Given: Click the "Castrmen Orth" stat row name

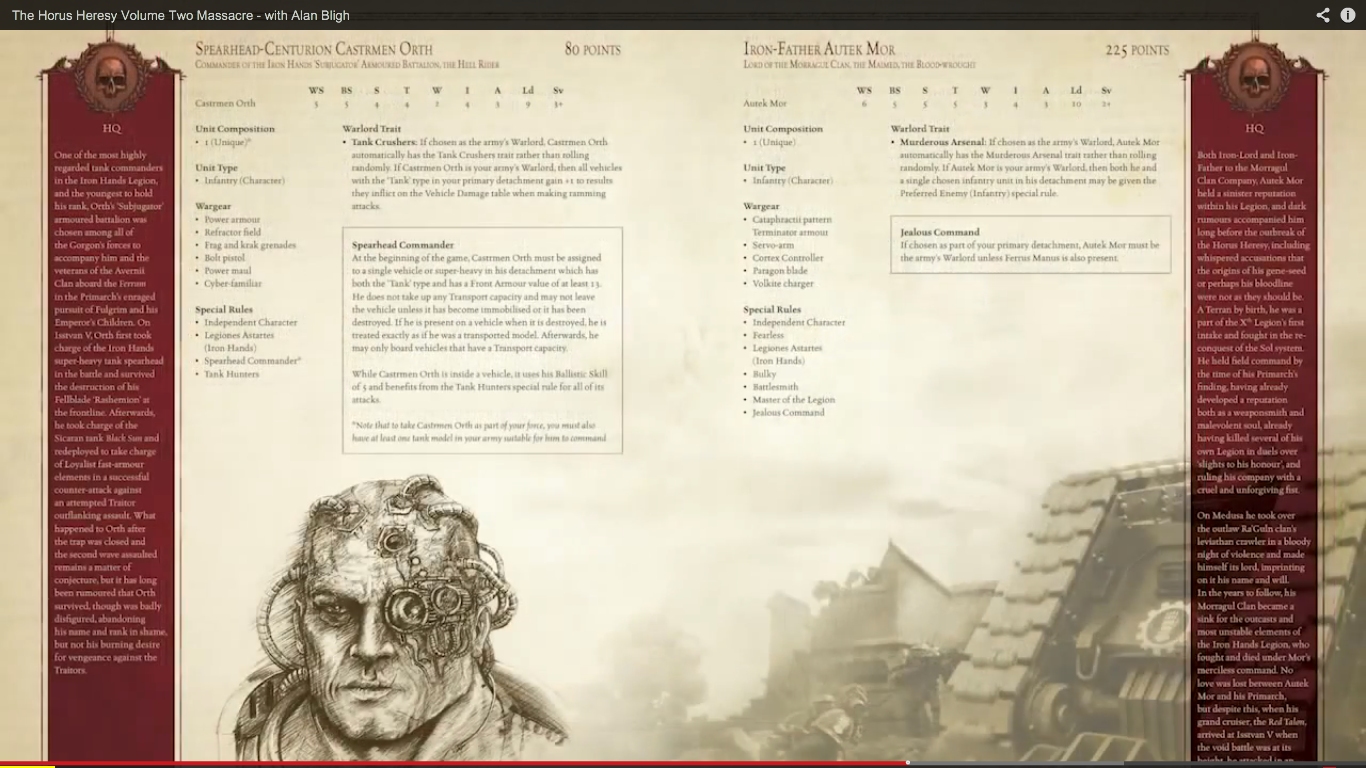Looking at the screenshot, I should pyautogui.click(x=225, y=103).
